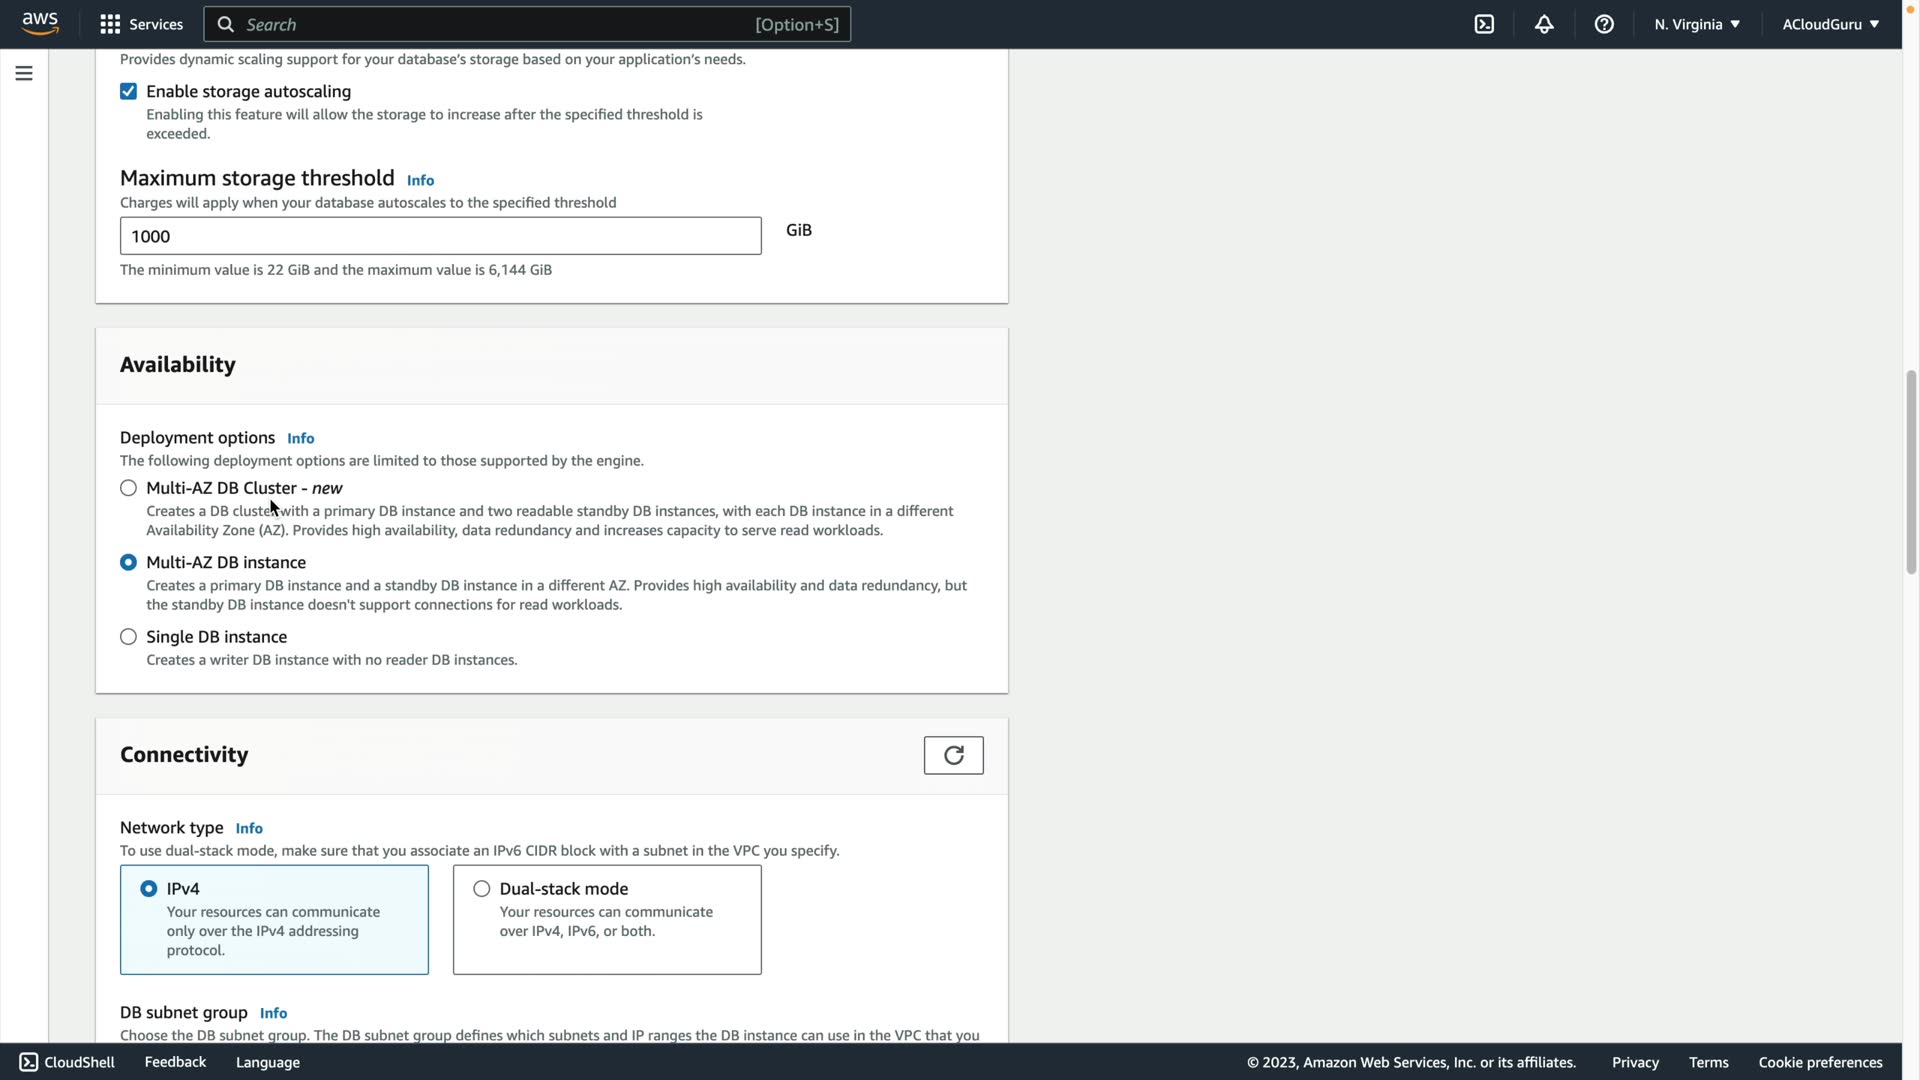Image resolution: width=1920 pixels, height=1080 pixels.
Task: Click the page vertical scrollbar thumb
Action: [x=1911, y=472]
